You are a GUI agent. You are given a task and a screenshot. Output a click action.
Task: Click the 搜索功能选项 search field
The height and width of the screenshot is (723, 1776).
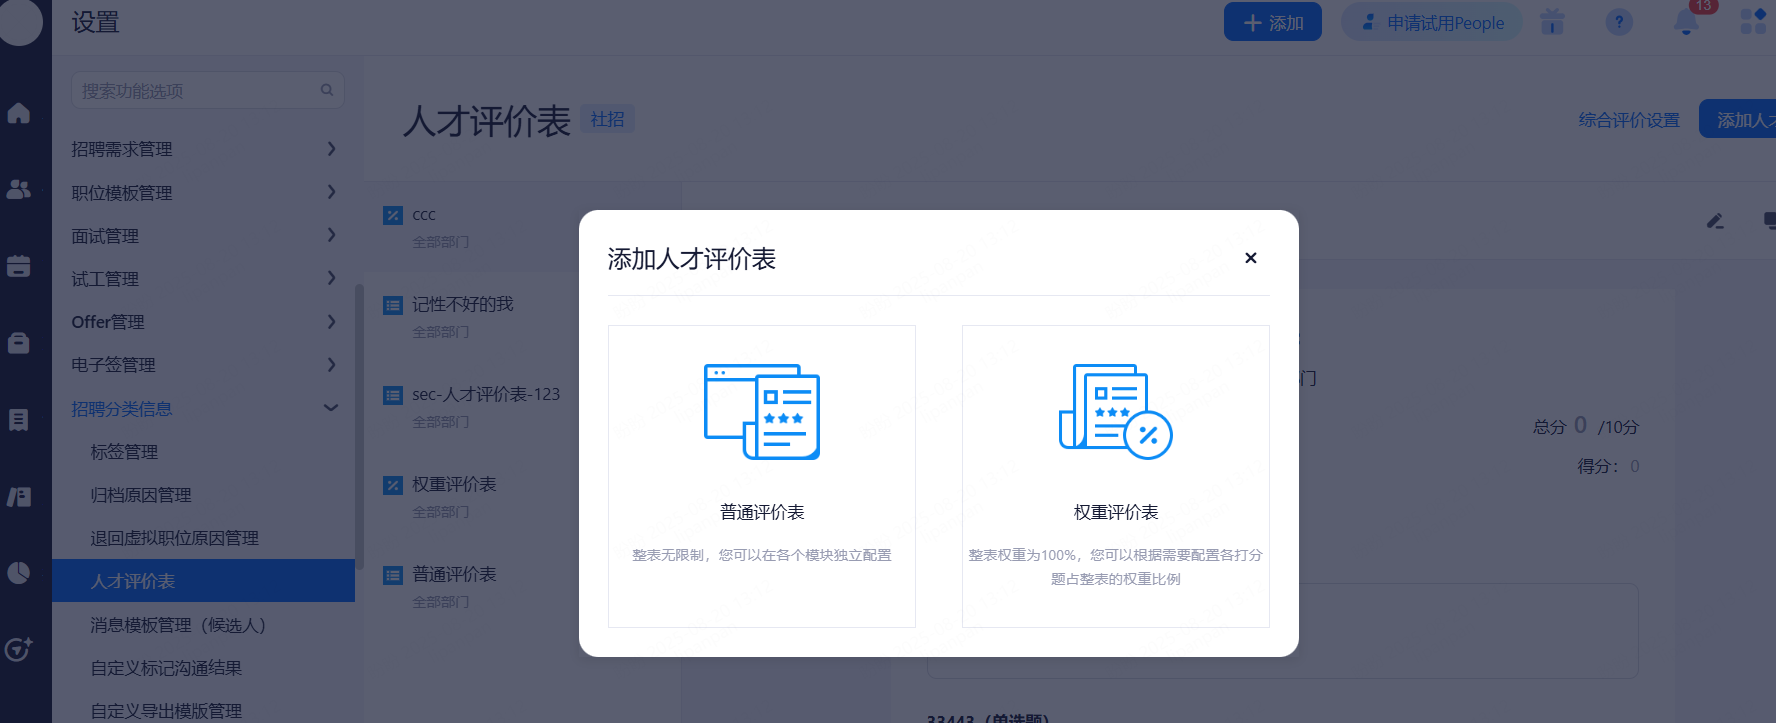click(x=198, y=91)
